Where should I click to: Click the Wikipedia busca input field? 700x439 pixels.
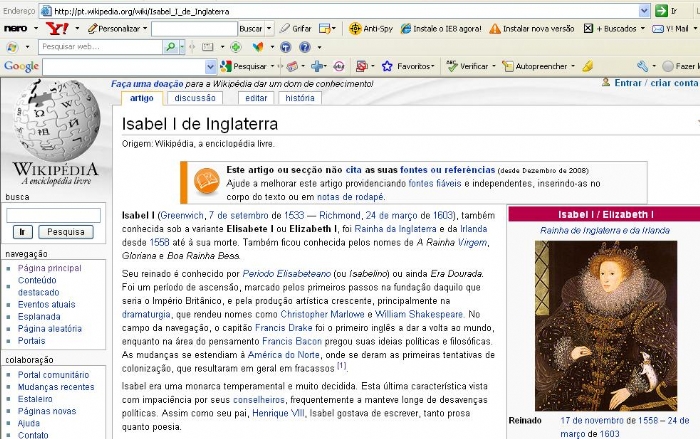point(53,214)
